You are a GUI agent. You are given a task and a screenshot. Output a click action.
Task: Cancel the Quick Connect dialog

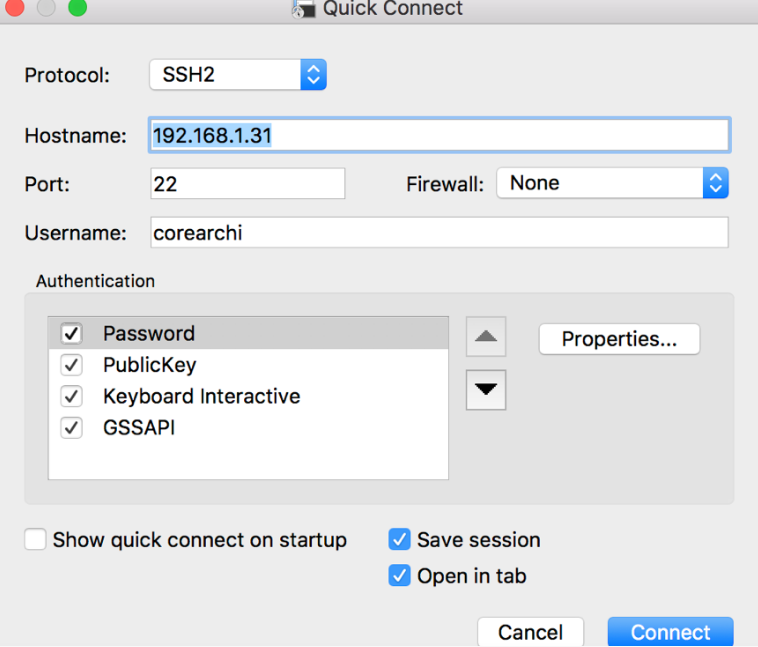[x=530, y=632]
